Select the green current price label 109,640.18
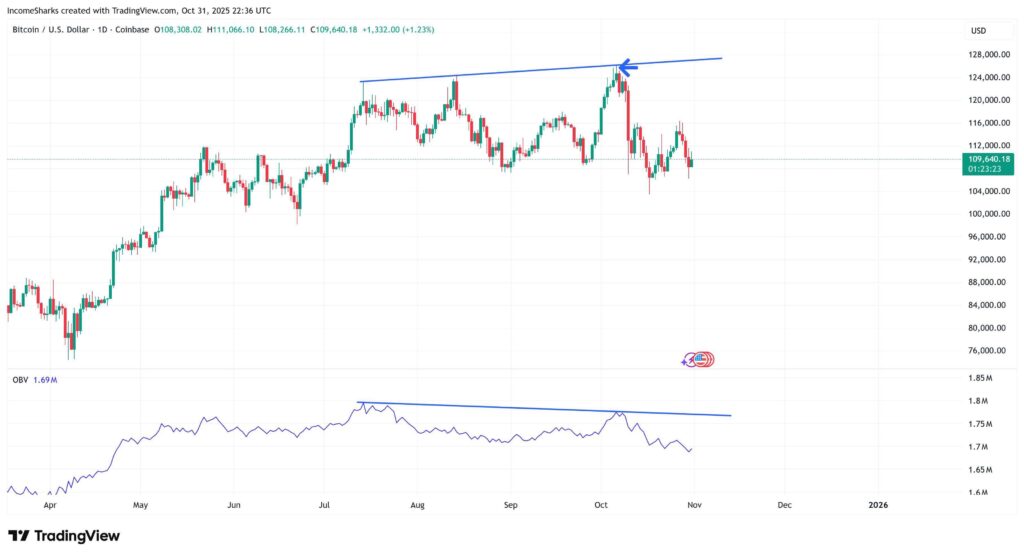Screen dimensions: 1024x557 click(989, 159)
